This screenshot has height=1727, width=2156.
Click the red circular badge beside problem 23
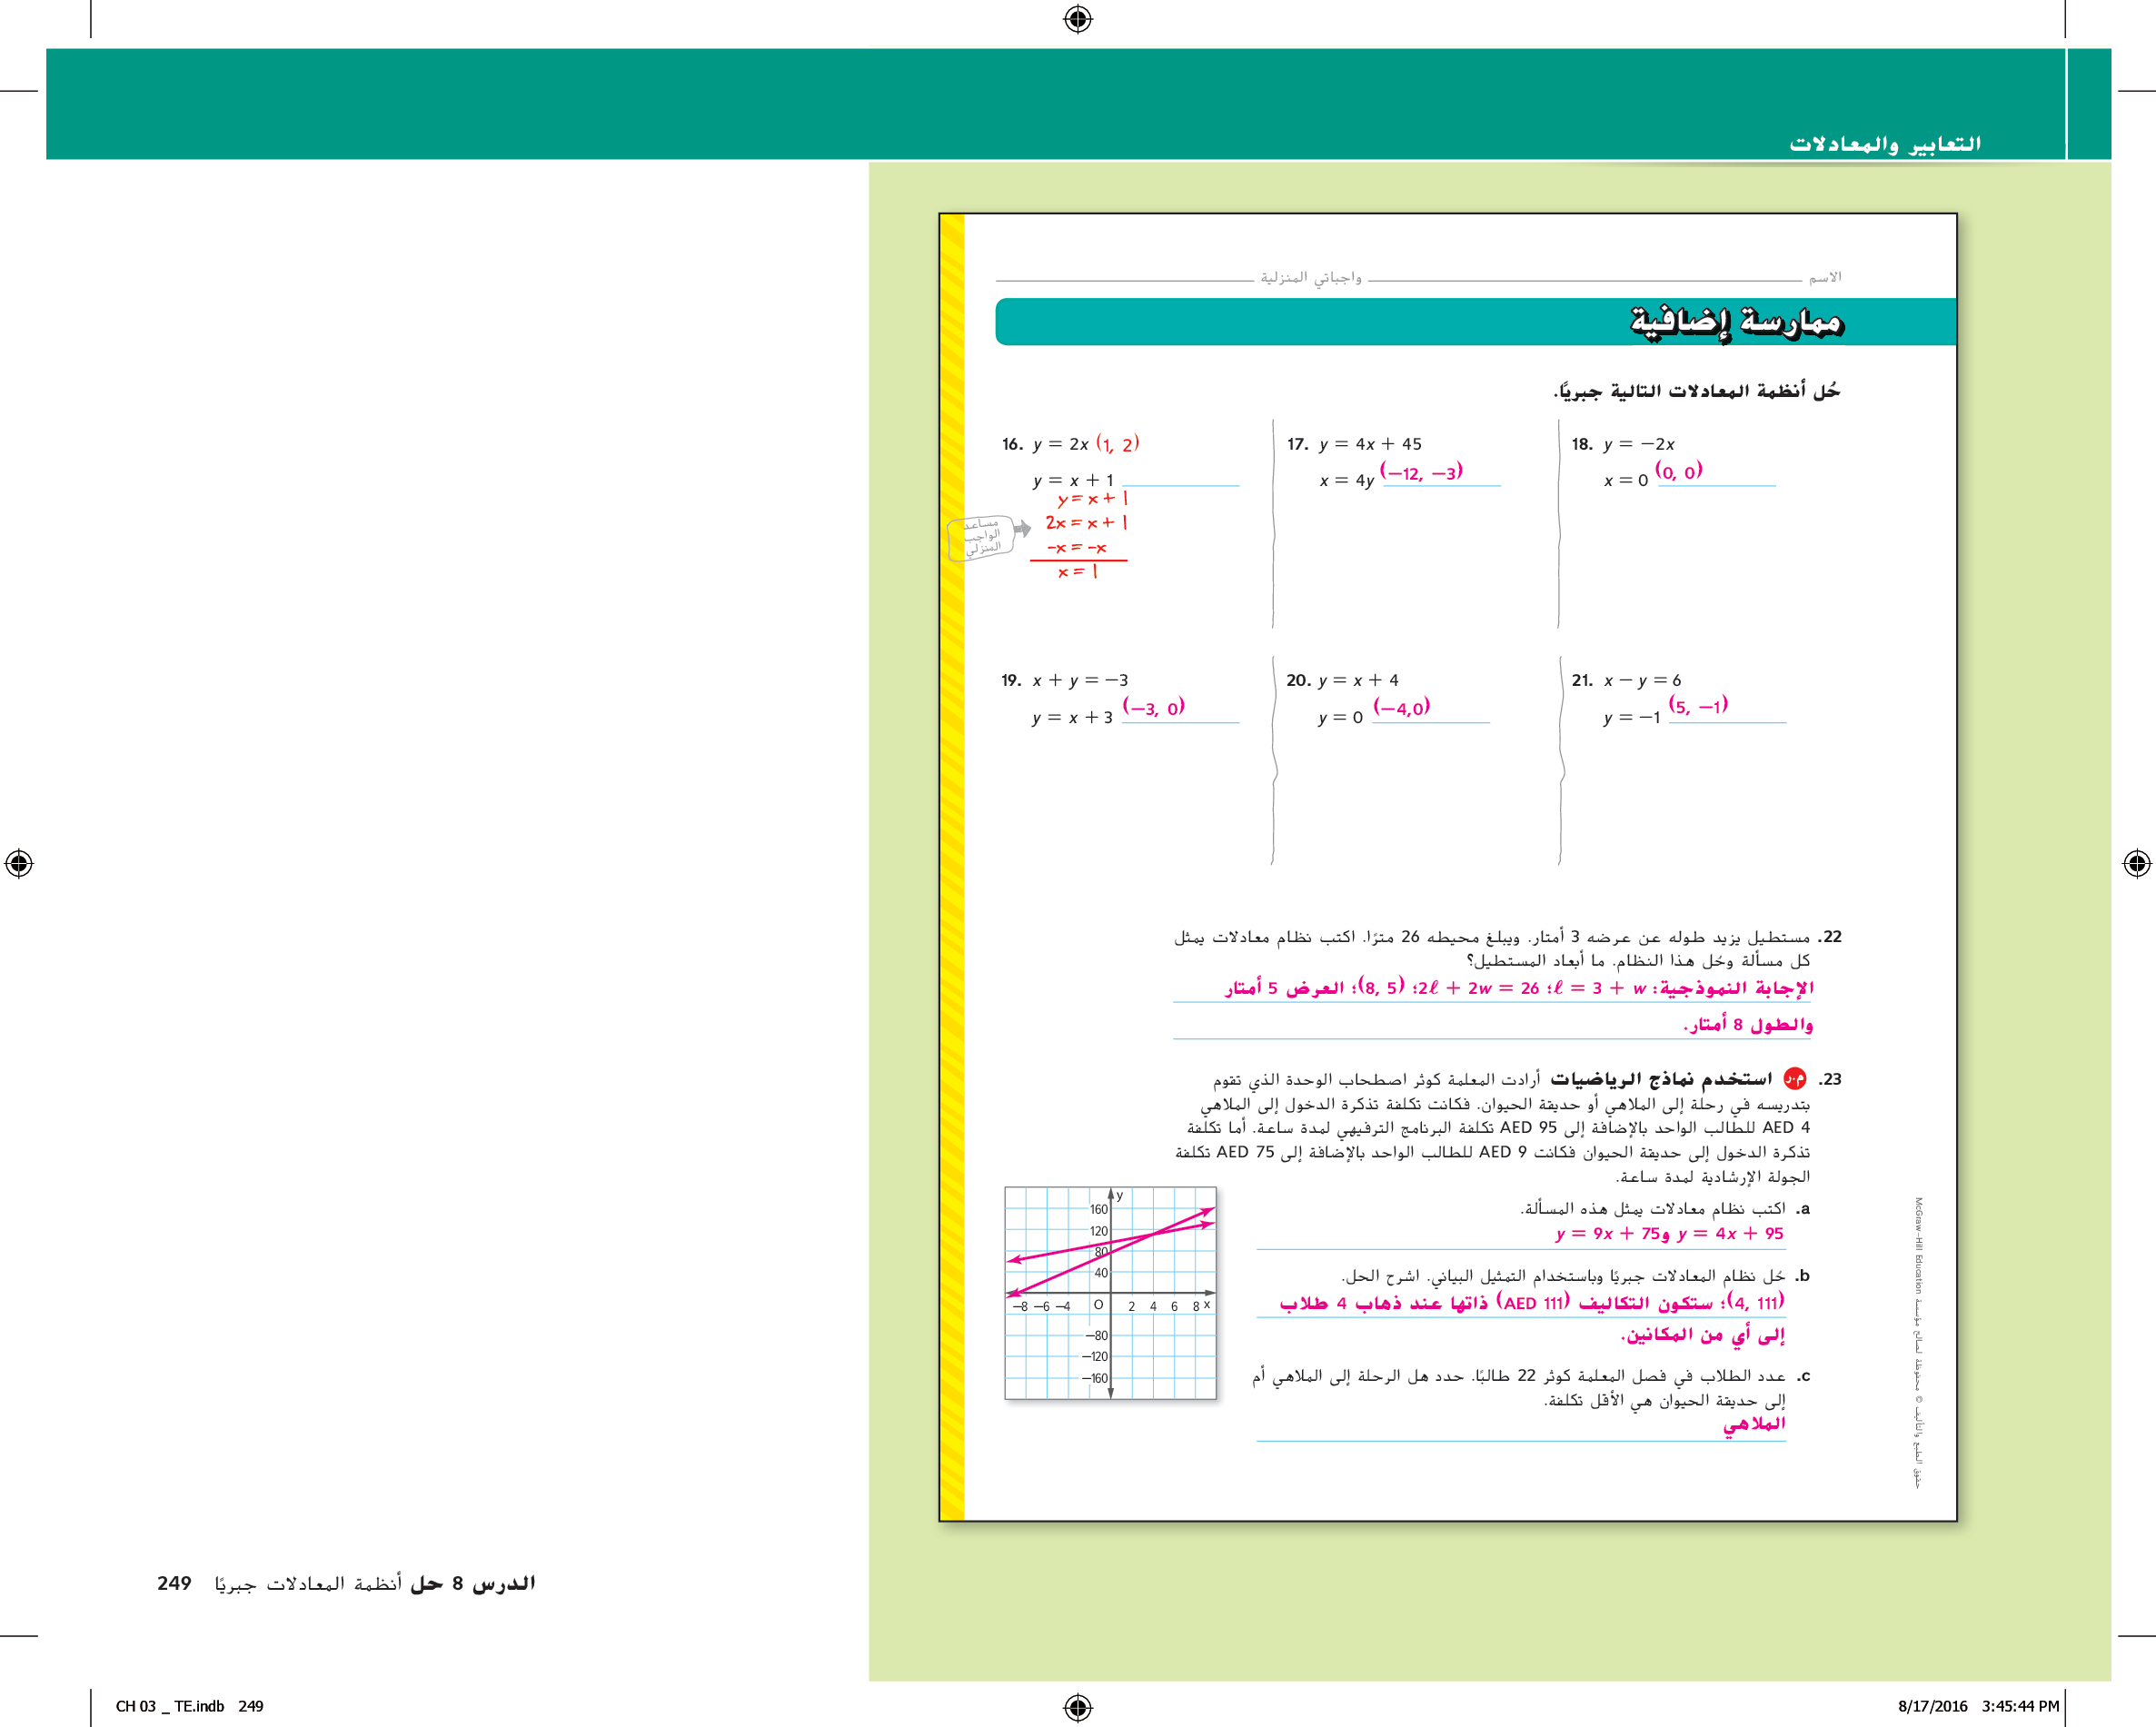click(1795, 1078)
